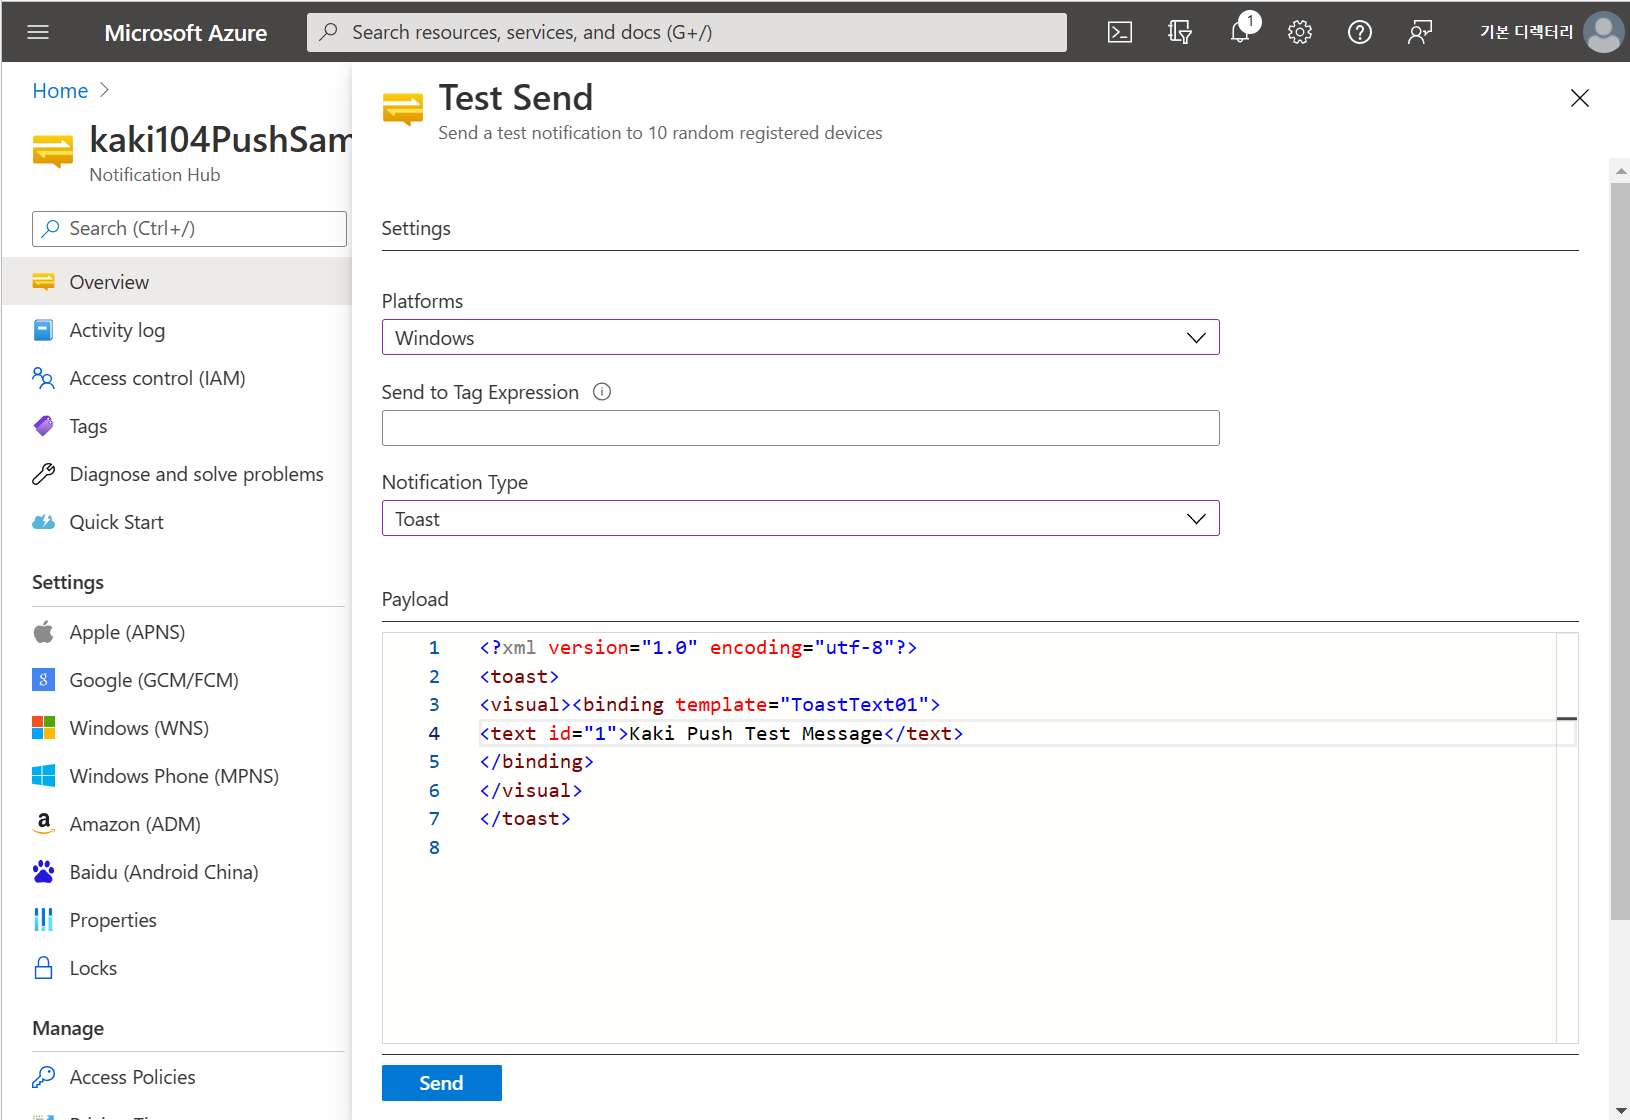The height and width of the screenshot is (1120, 1630).
Task: Click the directory name beside the avatar
Action: pos(1527,32)
